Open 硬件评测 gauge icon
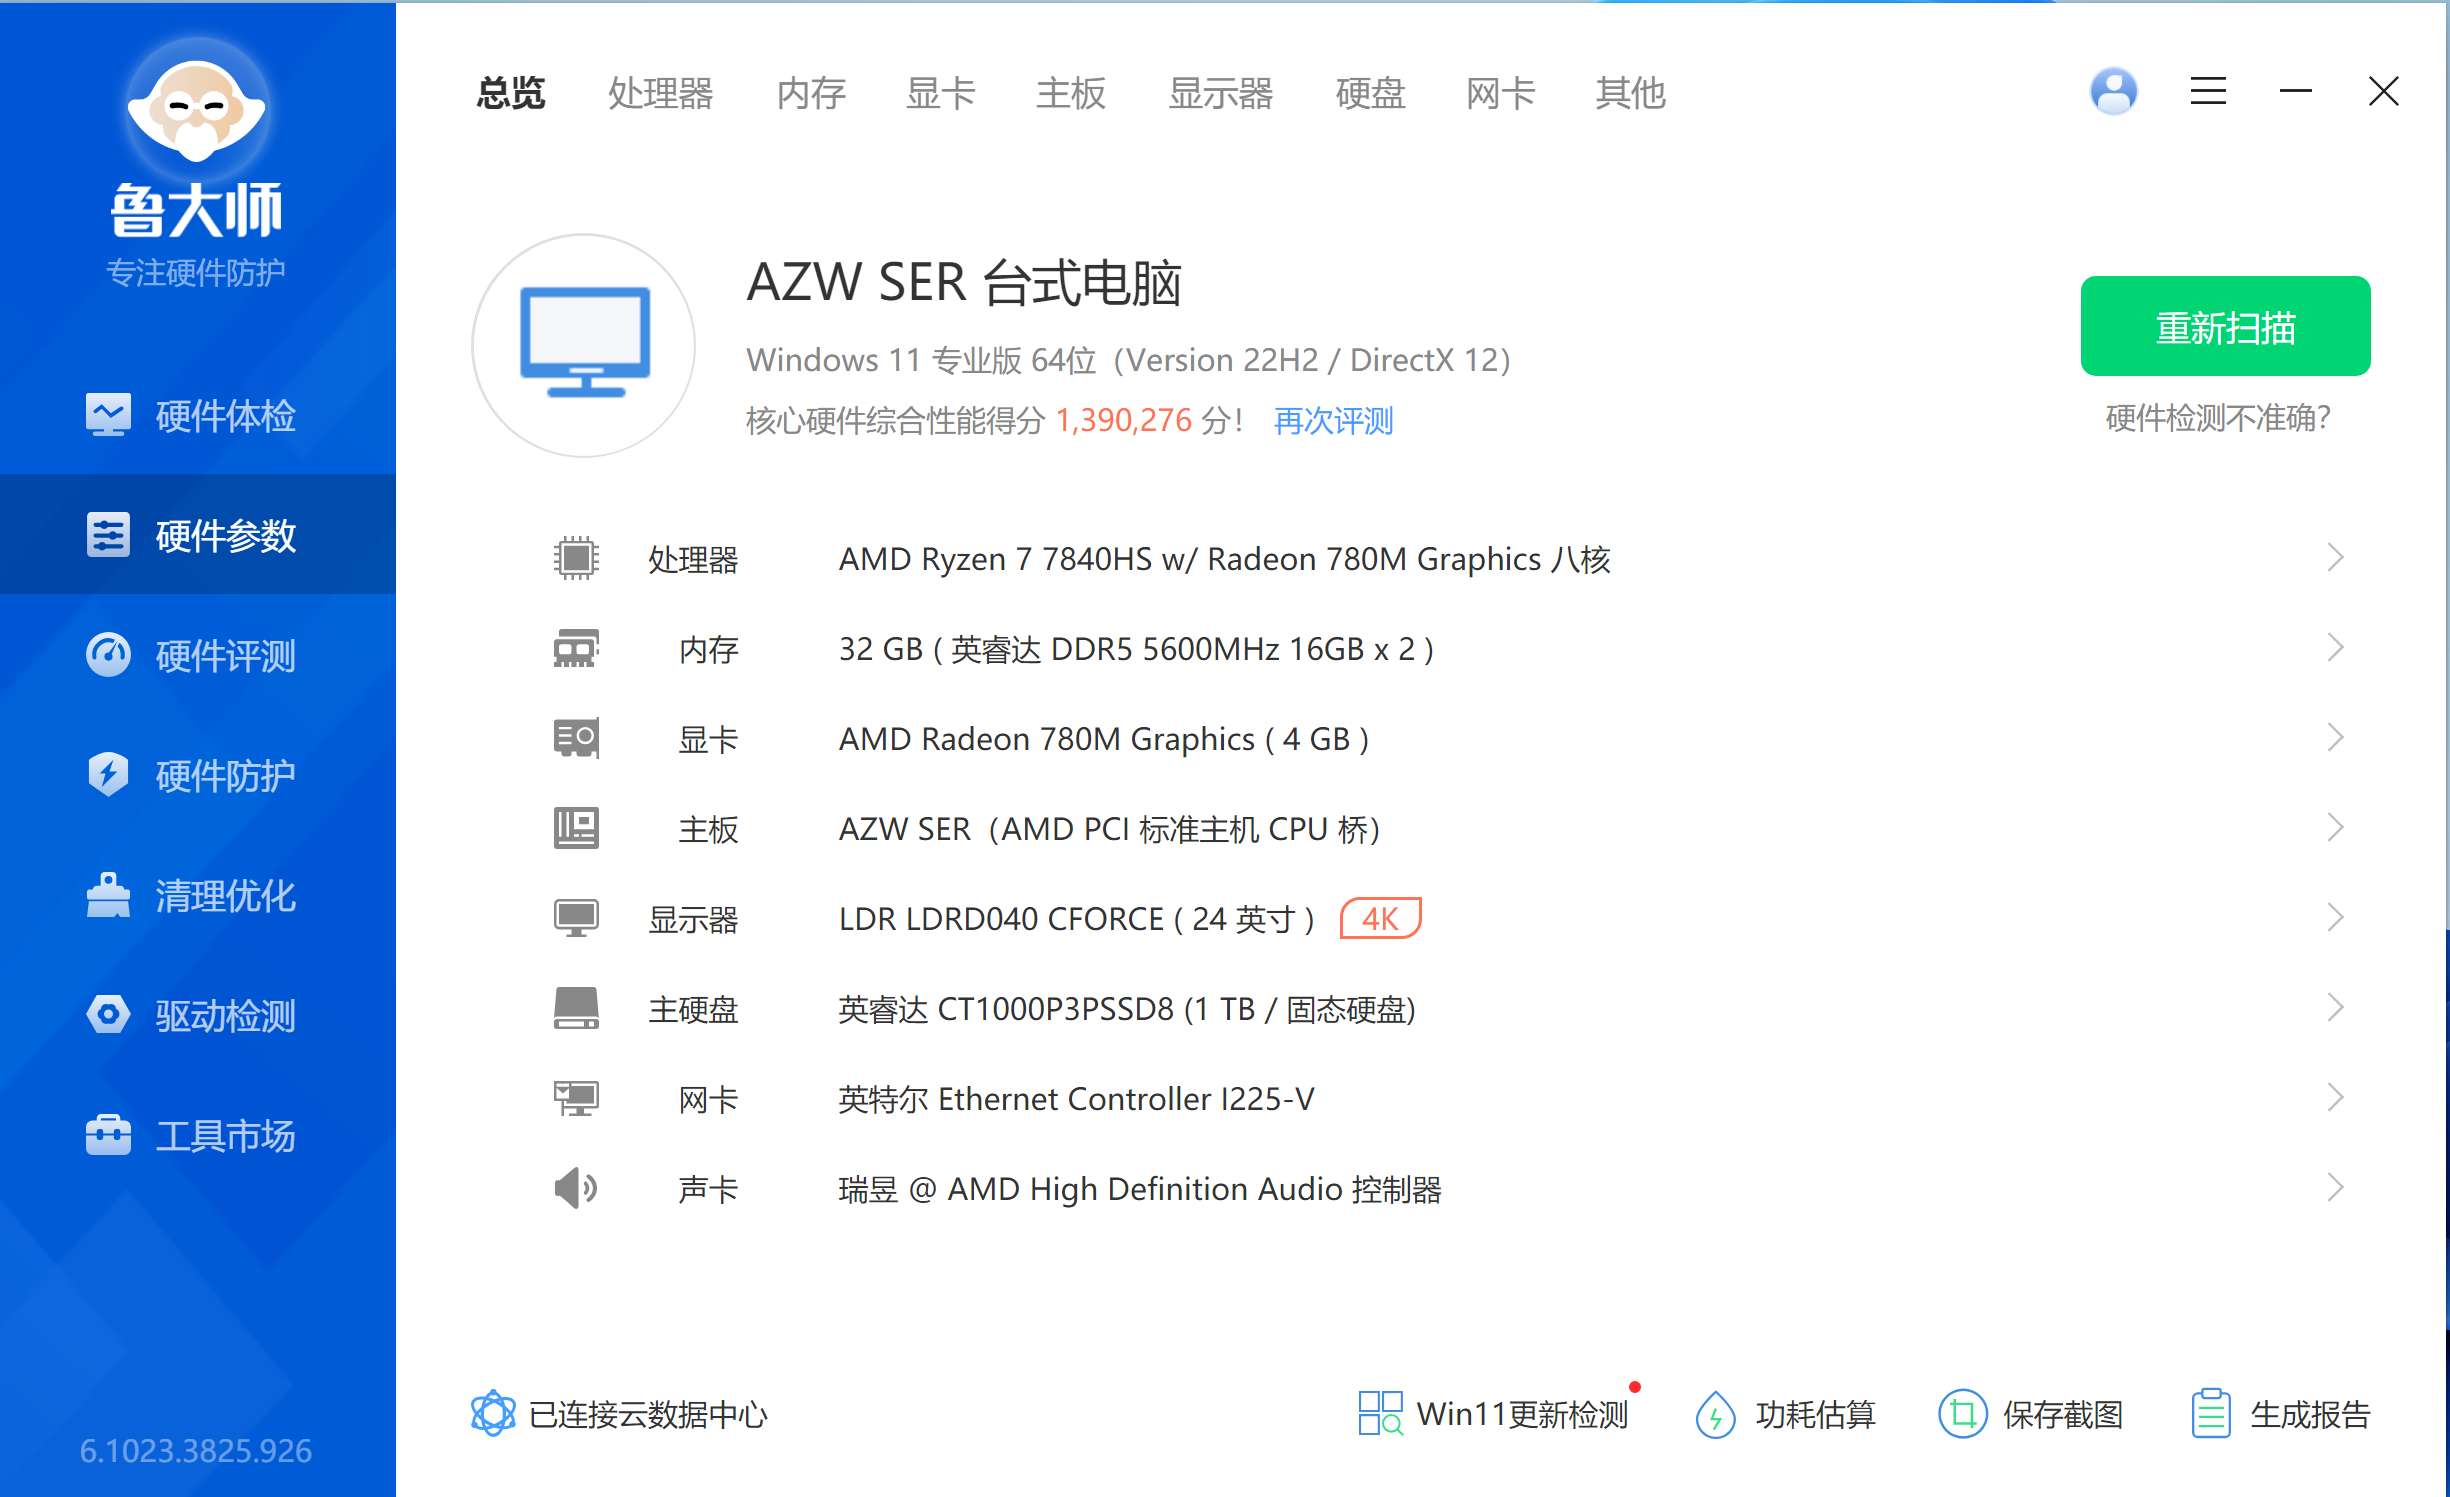Screen dimensions: 2450x1497 (x=108, y=655)
